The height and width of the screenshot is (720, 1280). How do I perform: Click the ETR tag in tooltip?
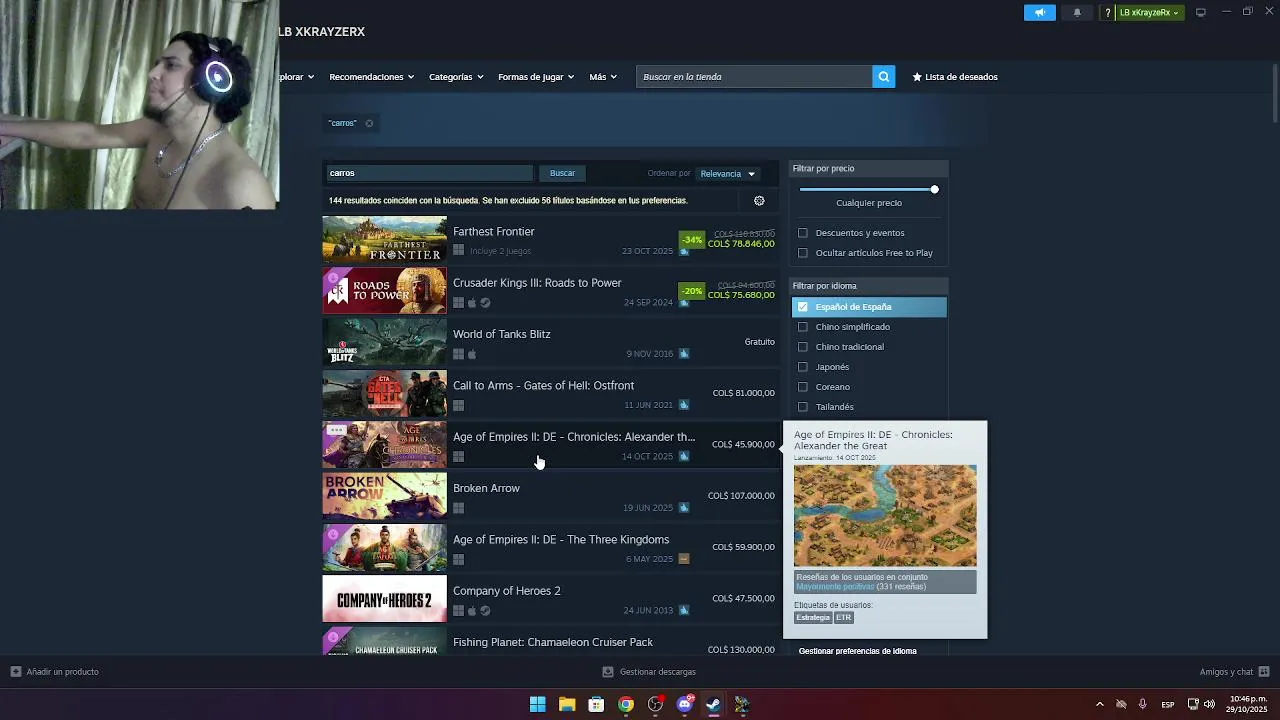pos(844,618)
